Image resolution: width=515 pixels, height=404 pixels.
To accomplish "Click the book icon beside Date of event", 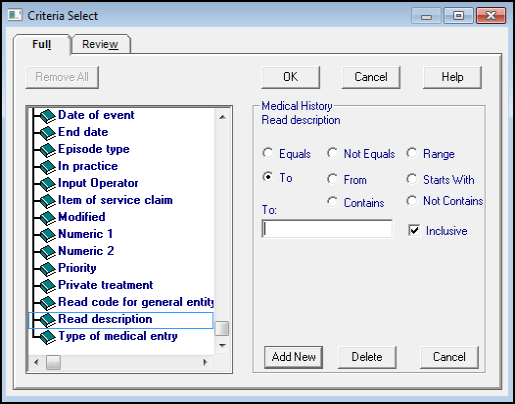I will 48,116.
